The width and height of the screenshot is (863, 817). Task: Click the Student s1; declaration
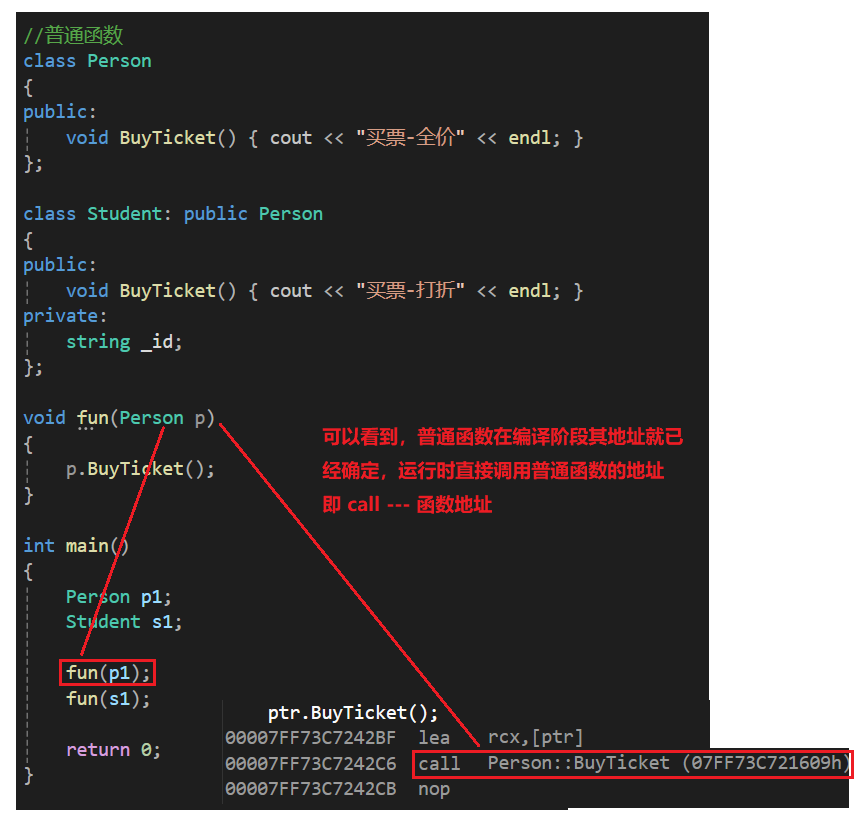pos(124,622)
